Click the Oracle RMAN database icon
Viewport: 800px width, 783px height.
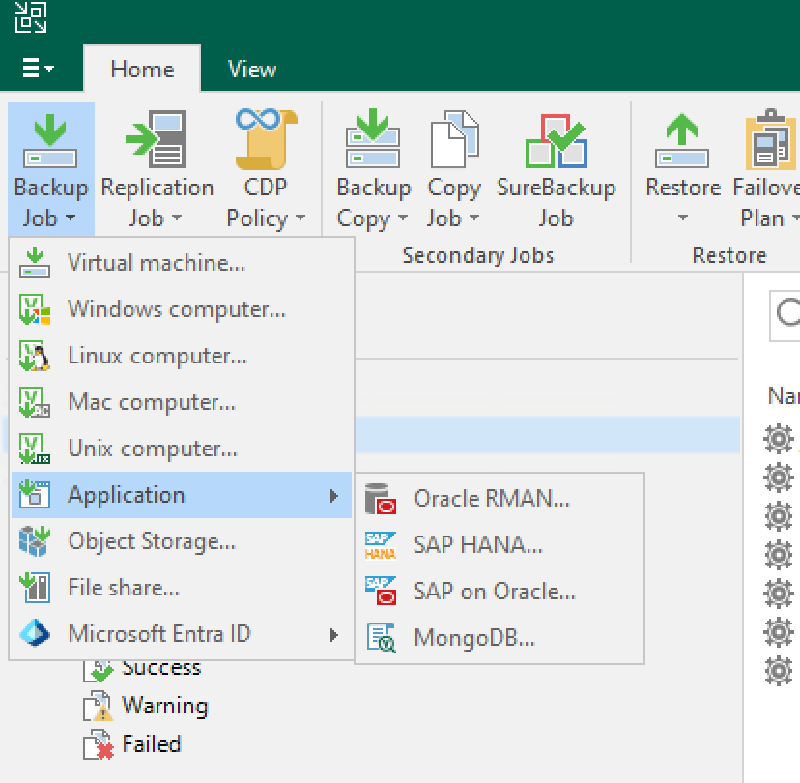381,498
